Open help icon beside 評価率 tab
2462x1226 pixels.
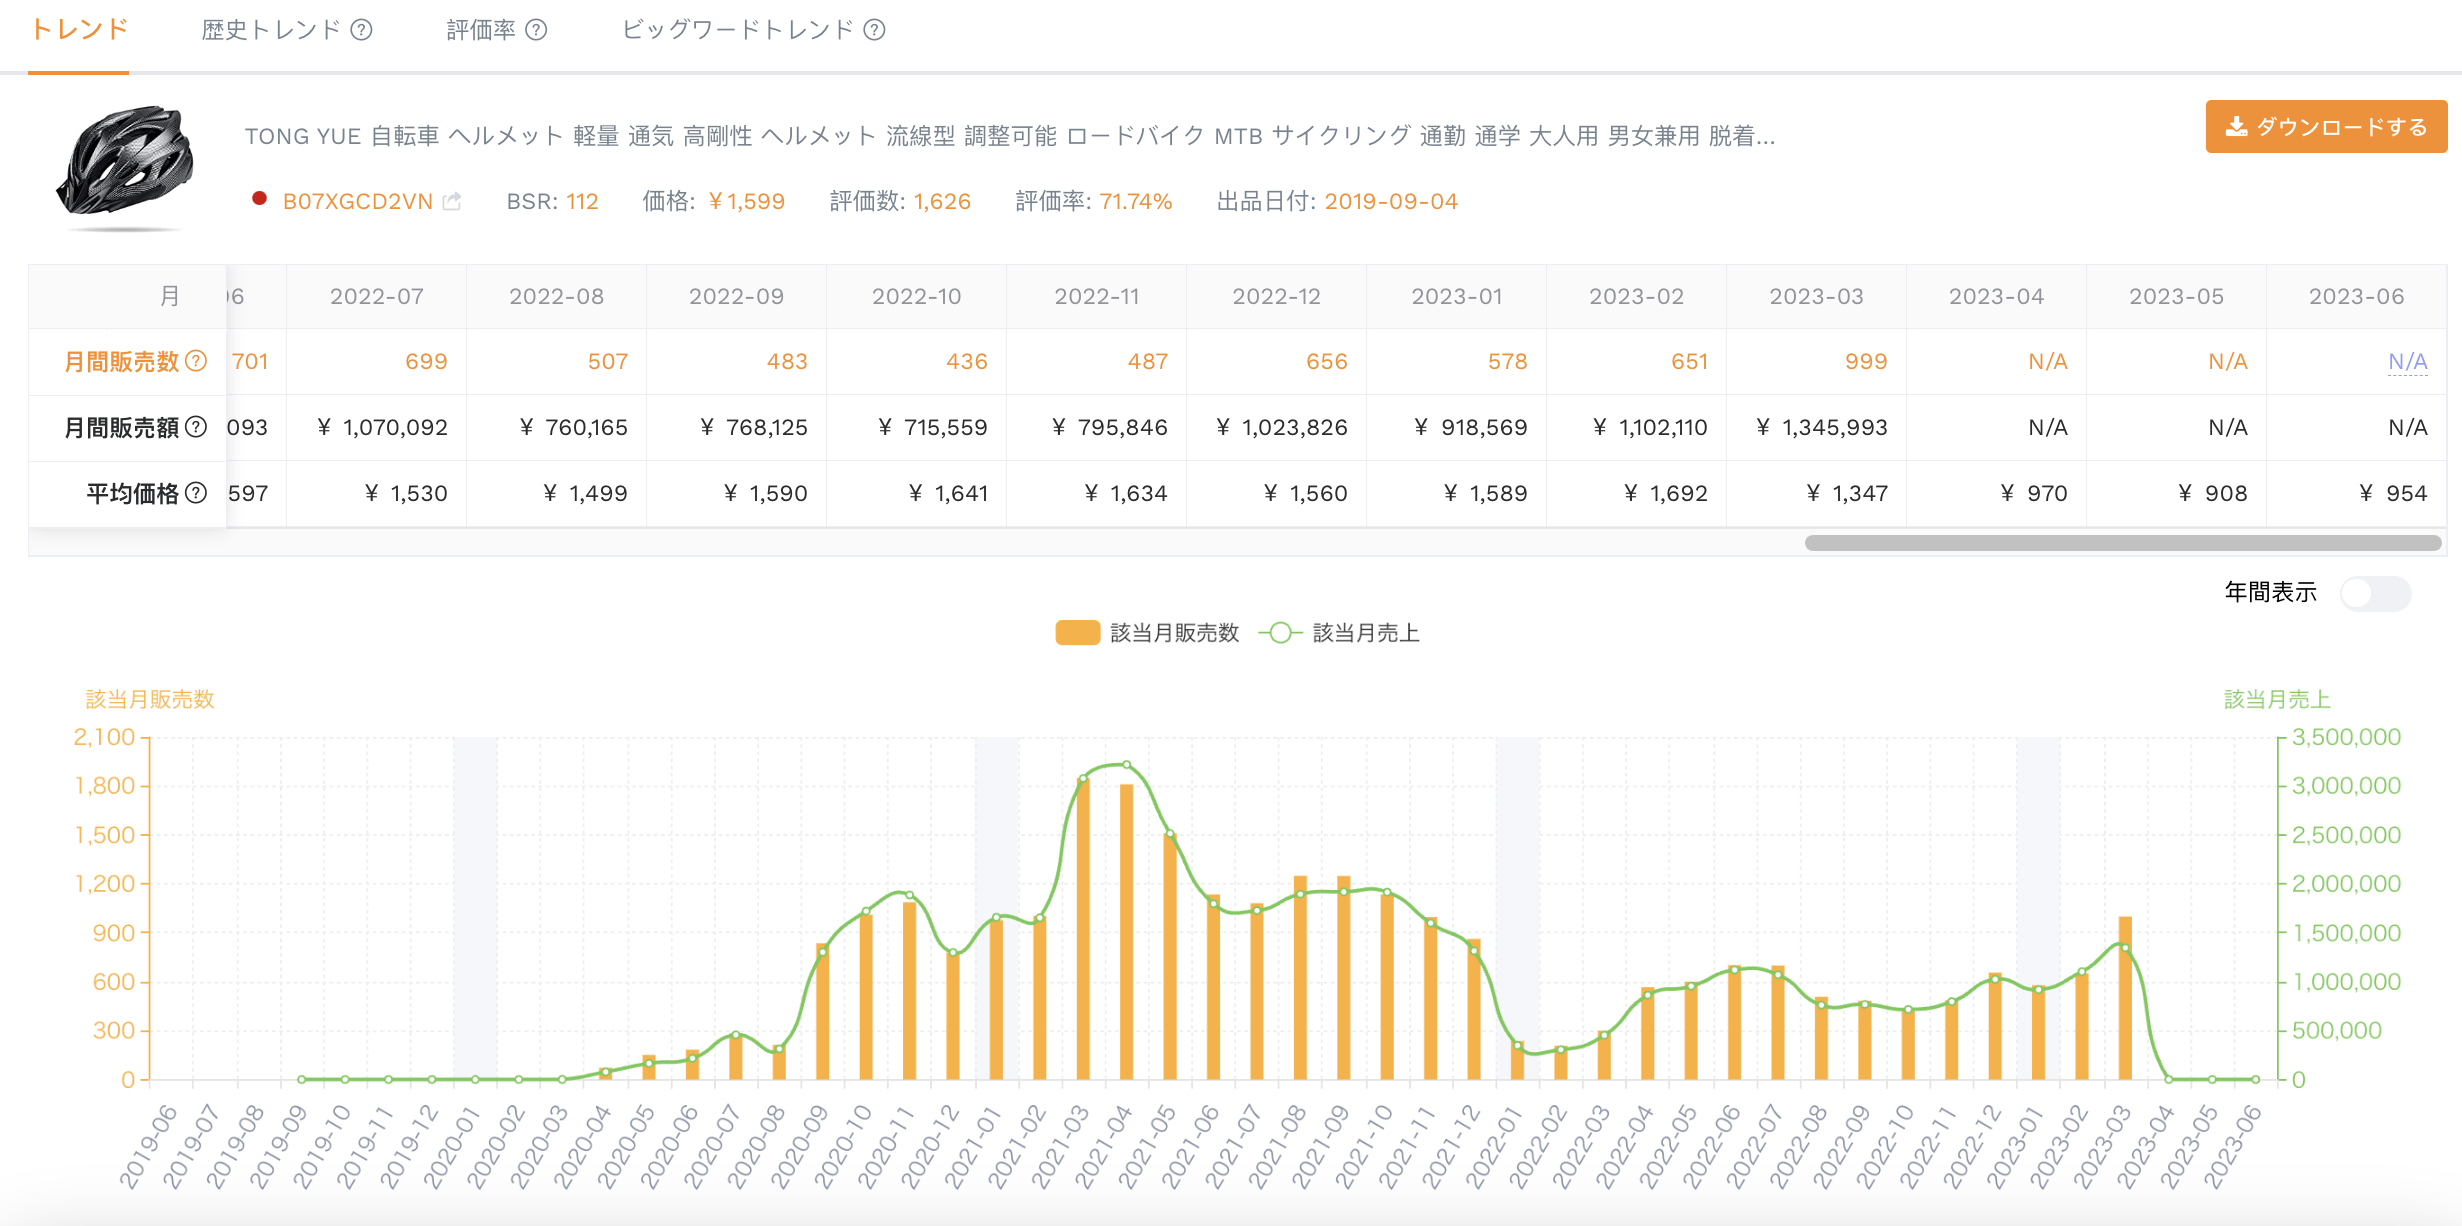click(x=536, y=30)
